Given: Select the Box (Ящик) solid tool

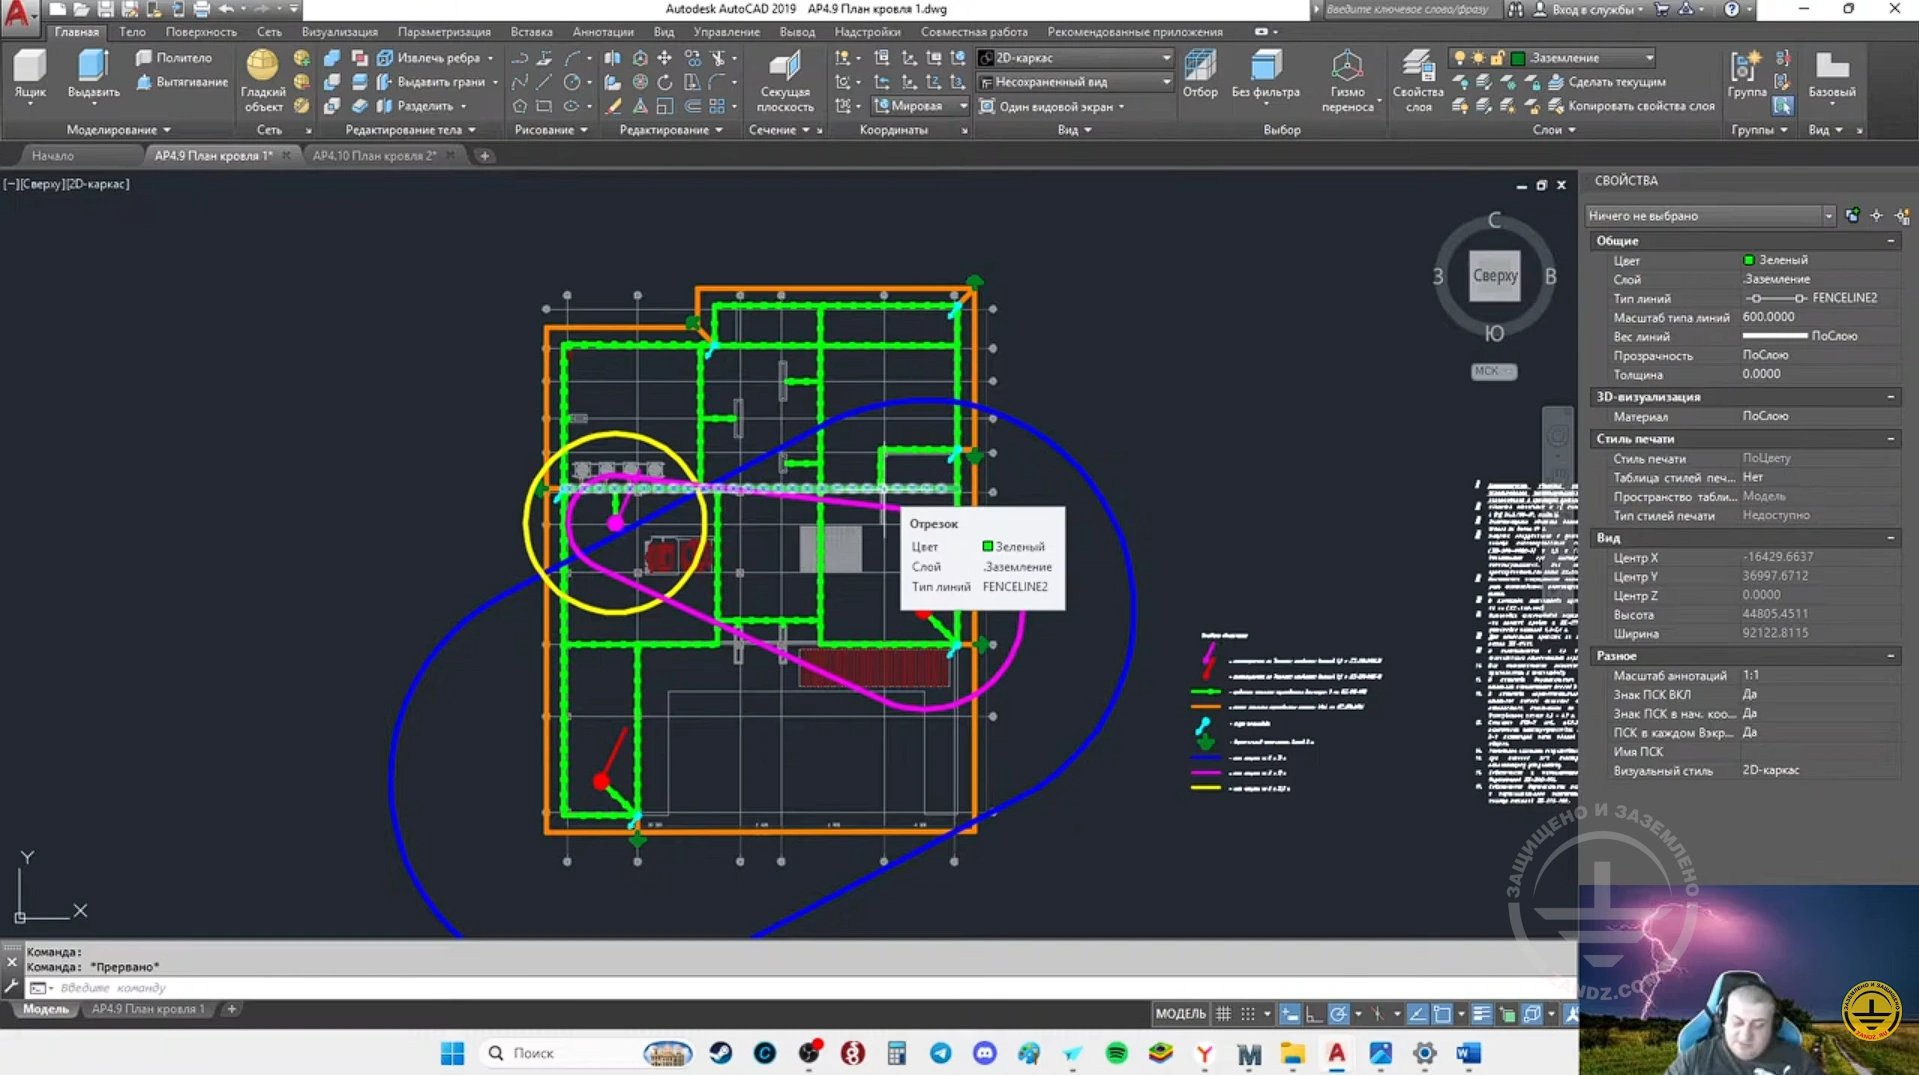Looking at the screenshot, I should coord(30,66).
